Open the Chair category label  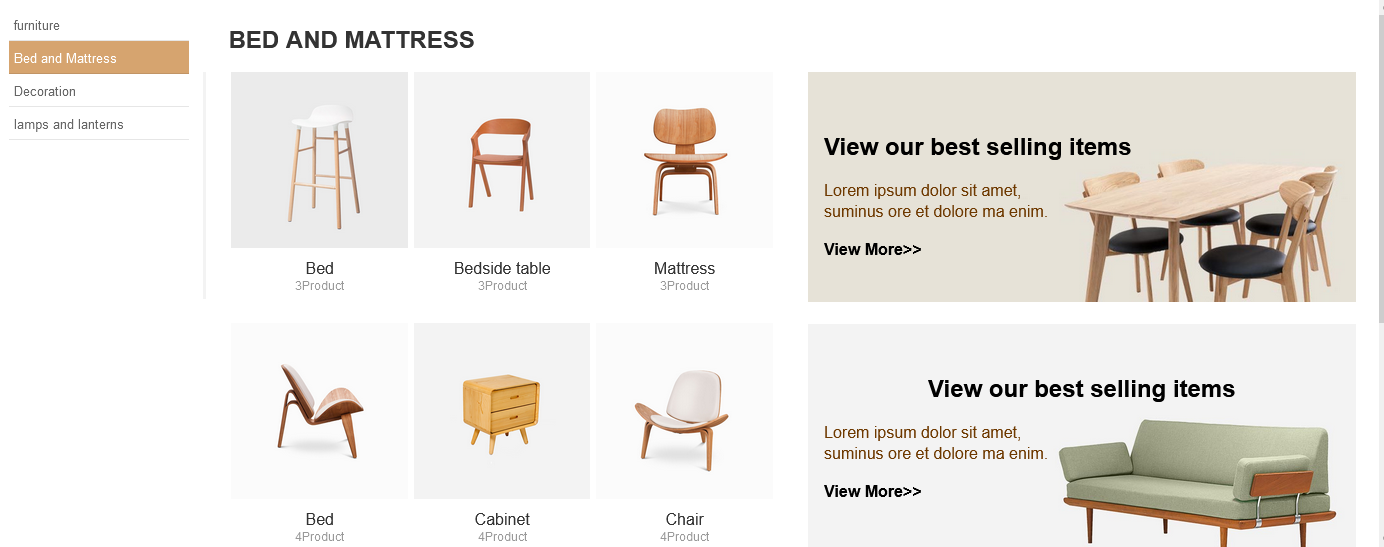684,519
